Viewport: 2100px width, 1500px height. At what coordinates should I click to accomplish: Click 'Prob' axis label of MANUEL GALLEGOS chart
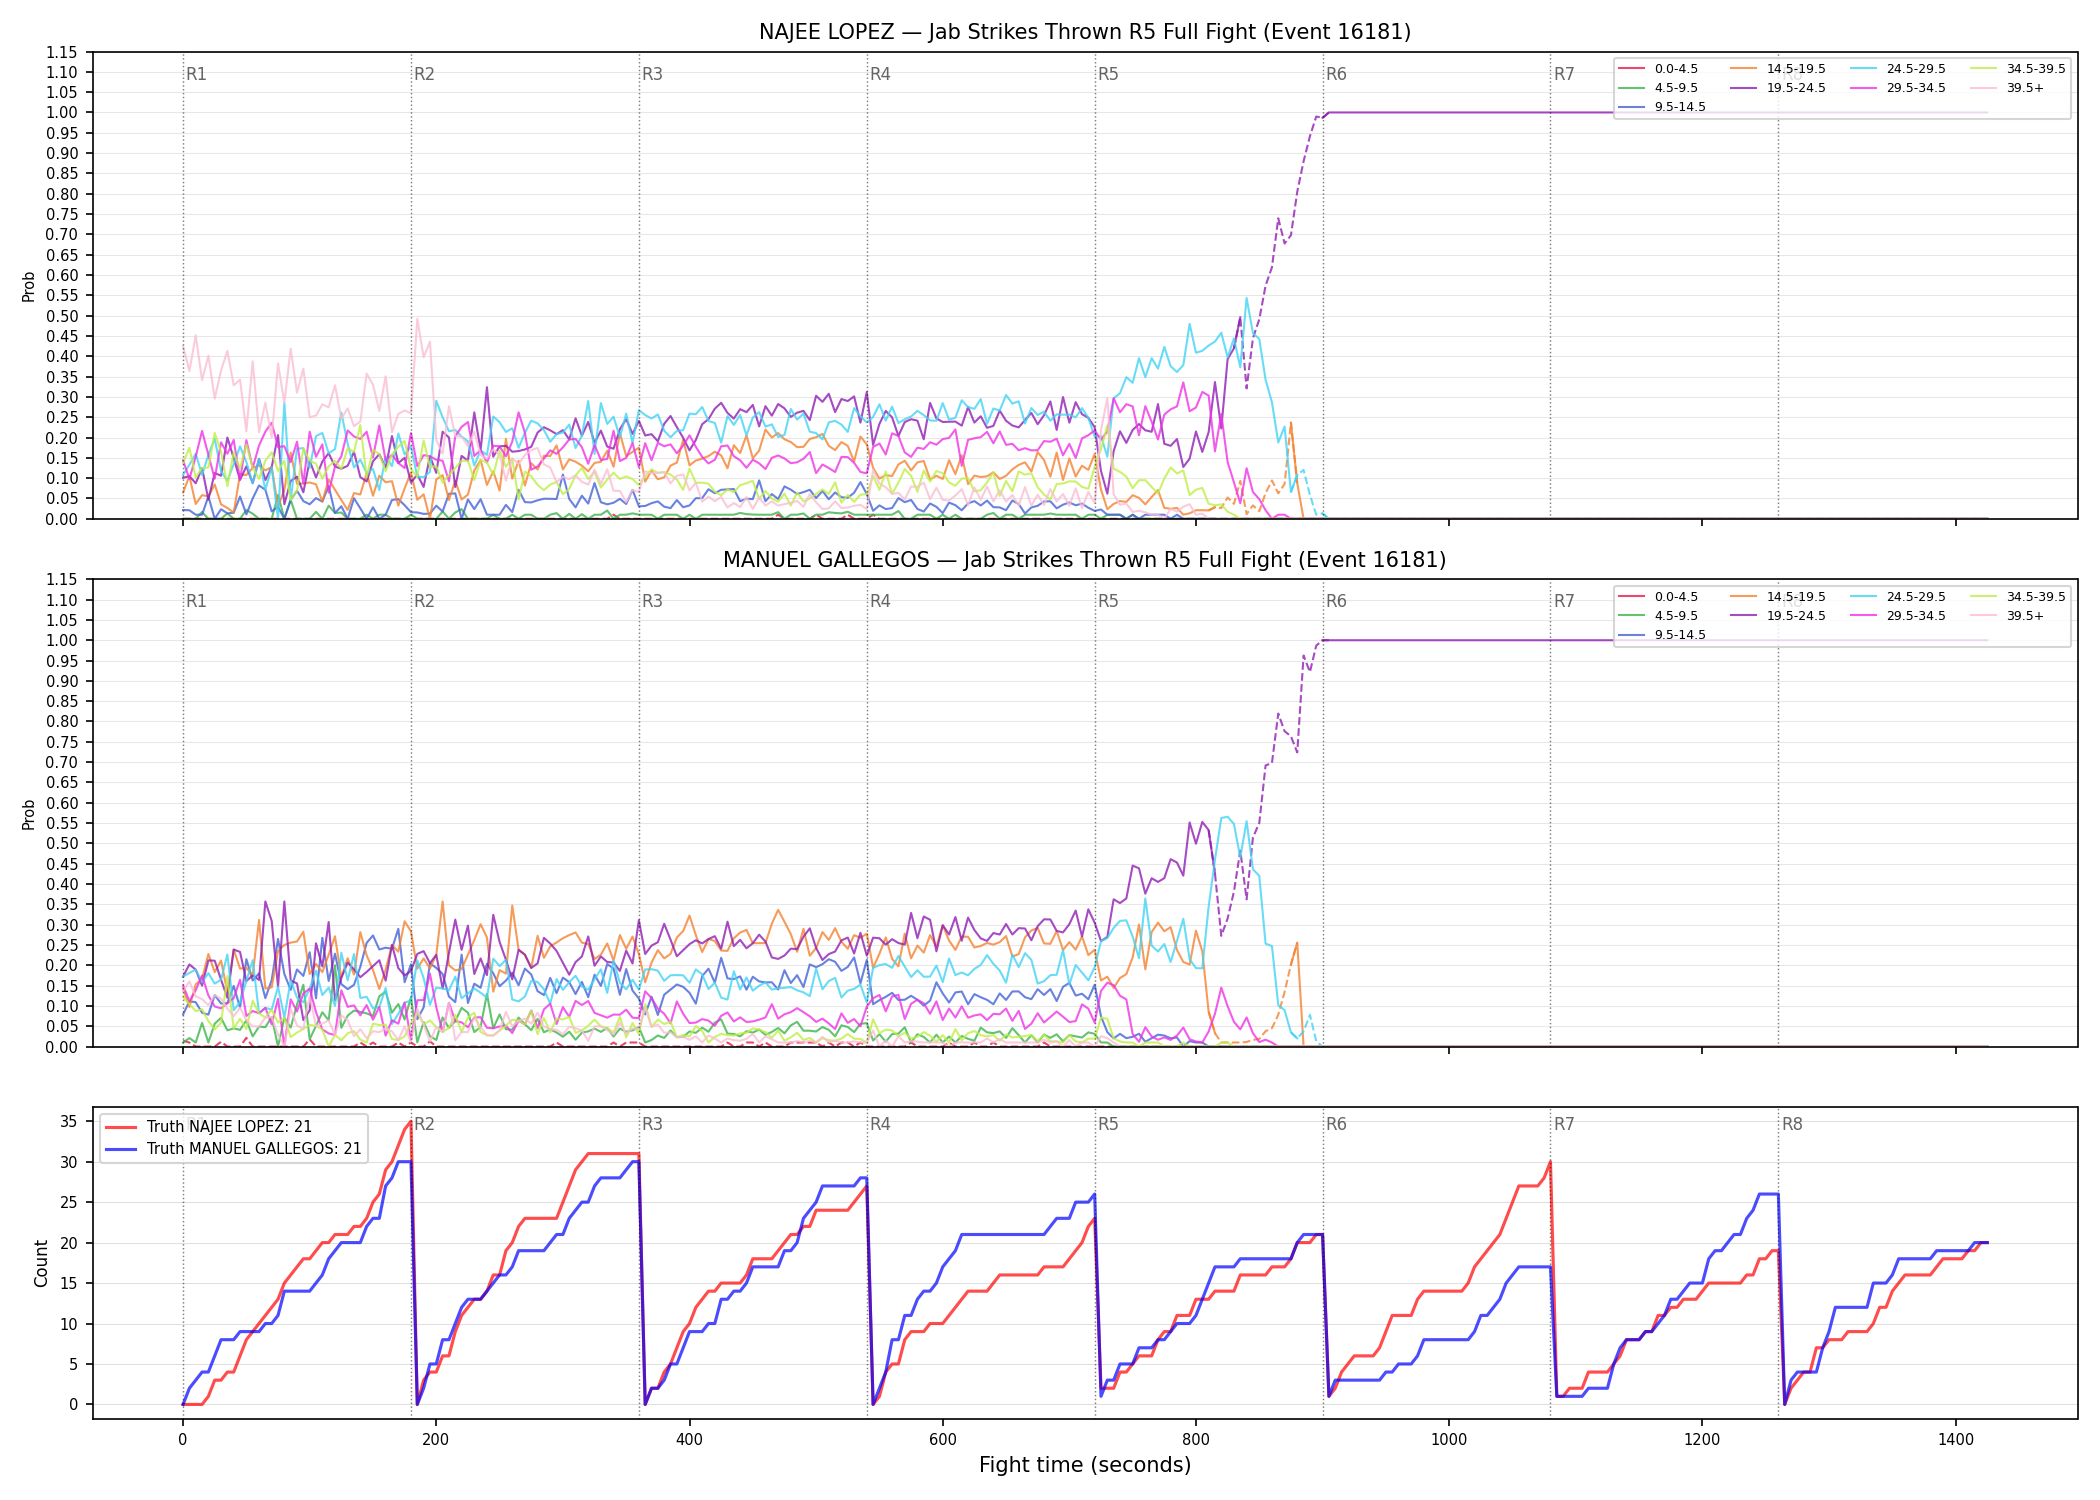[29, 814]
